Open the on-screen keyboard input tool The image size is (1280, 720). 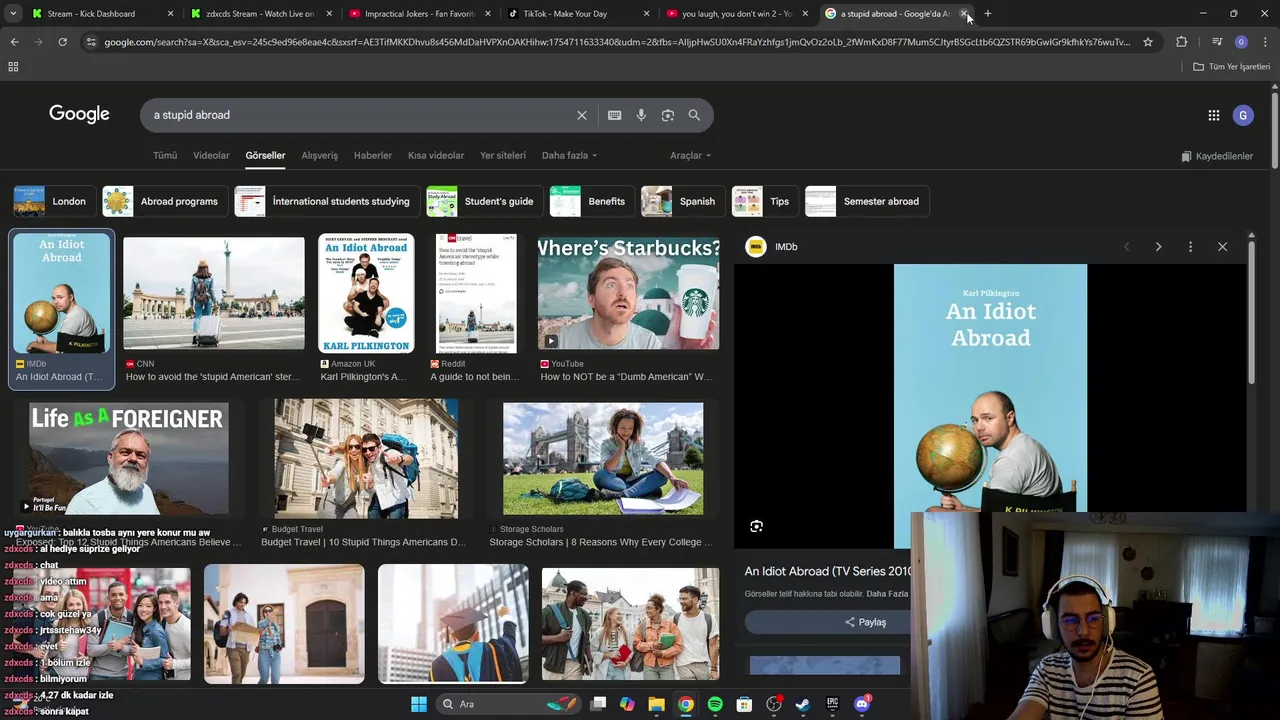click(x=614, y=115)
